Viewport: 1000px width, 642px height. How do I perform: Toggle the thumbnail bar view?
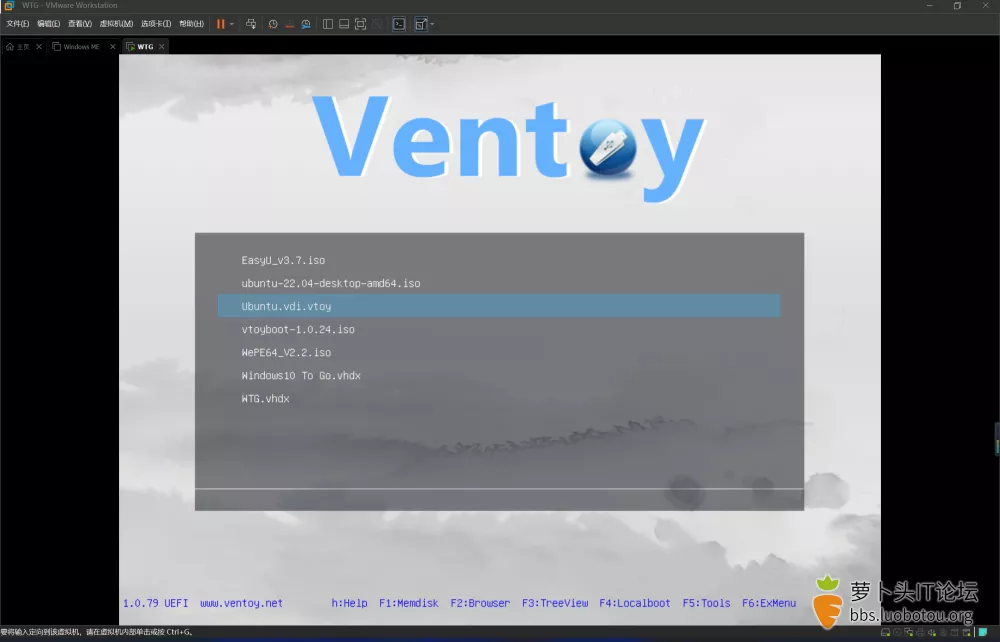coord(344,24)
